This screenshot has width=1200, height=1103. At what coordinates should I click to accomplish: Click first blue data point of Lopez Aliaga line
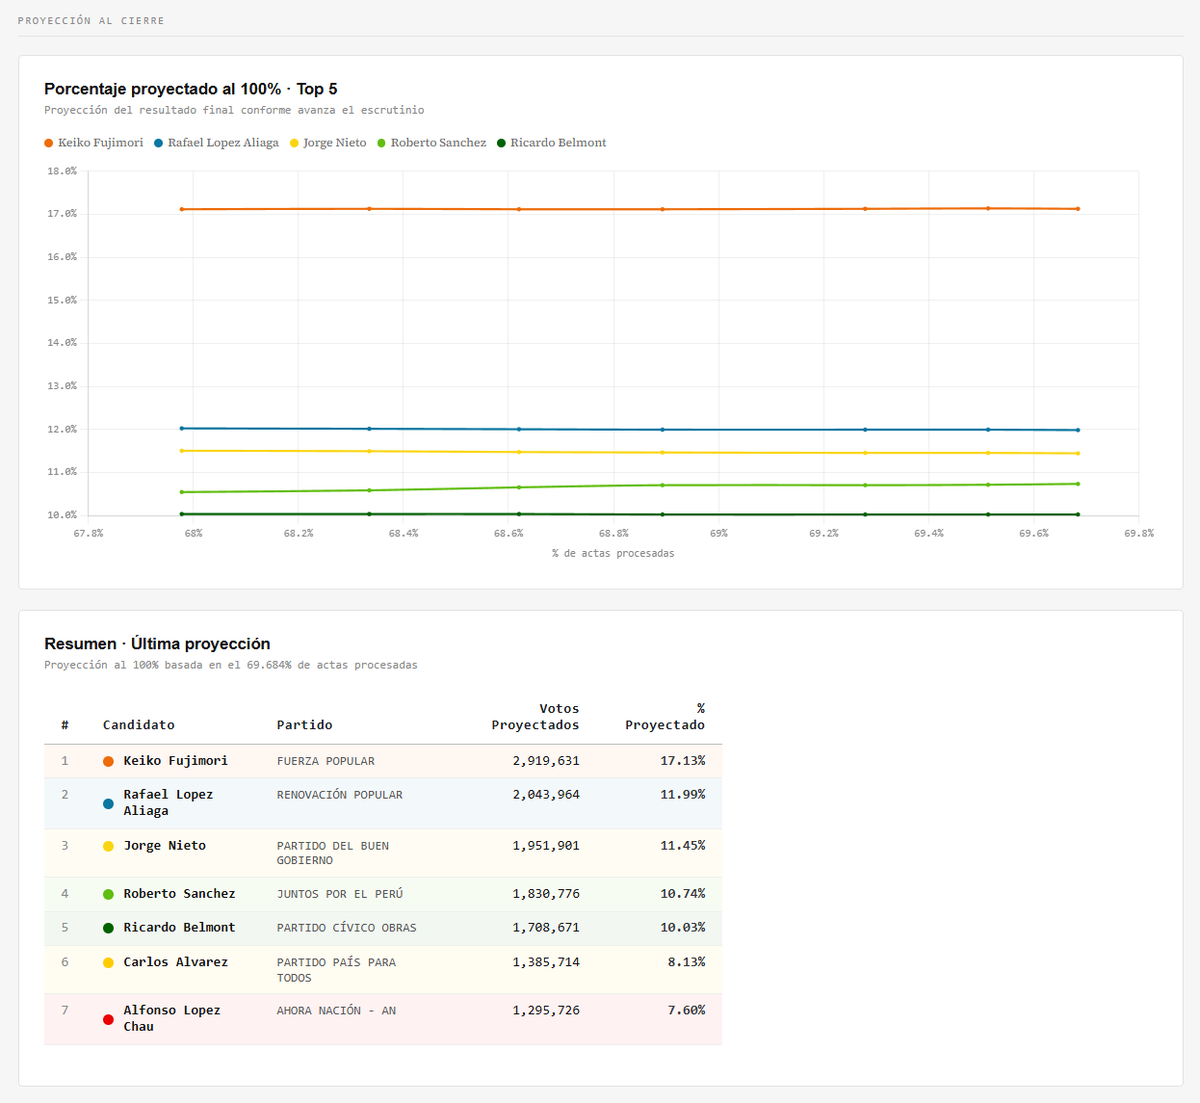pos(181,428)
